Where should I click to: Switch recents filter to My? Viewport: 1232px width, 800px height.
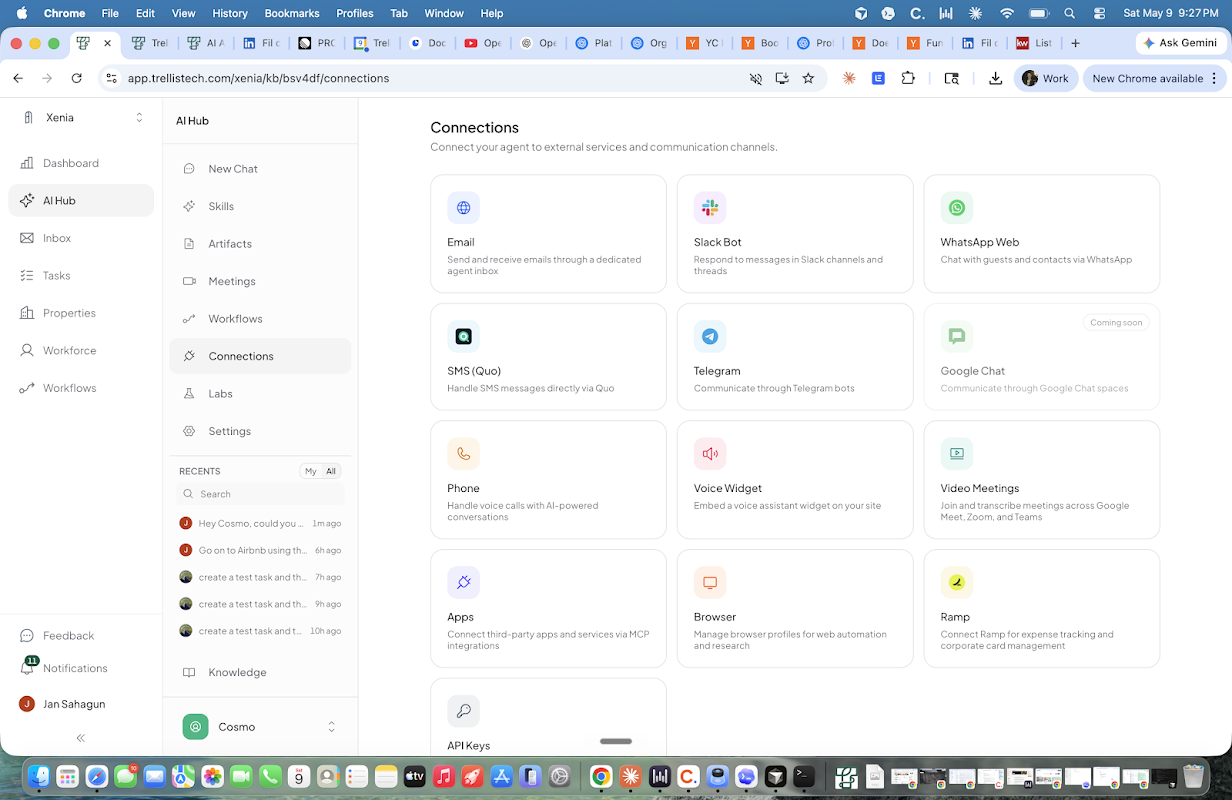click(x=311, y=471)
